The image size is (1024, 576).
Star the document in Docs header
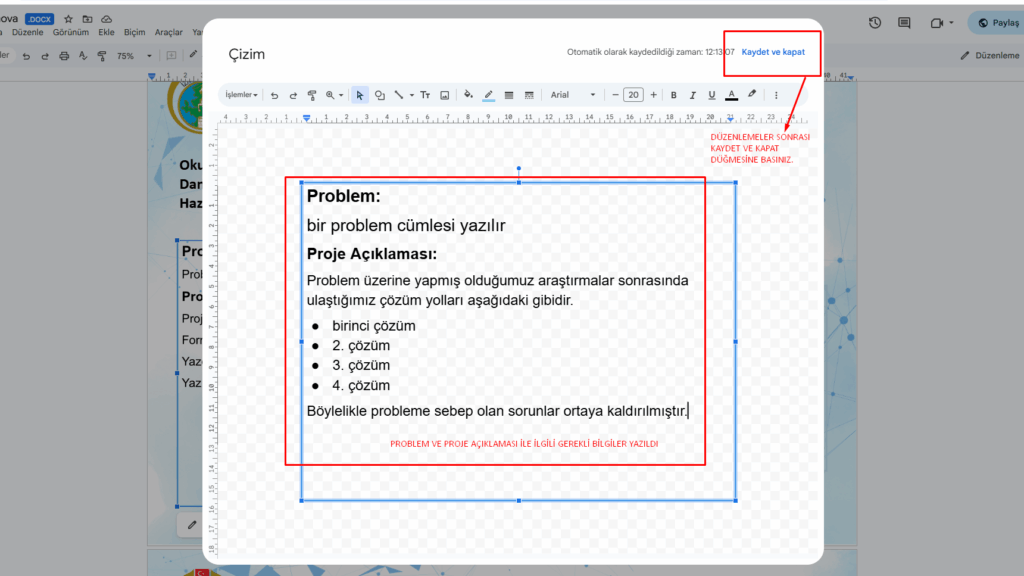[x=68, y=19]
